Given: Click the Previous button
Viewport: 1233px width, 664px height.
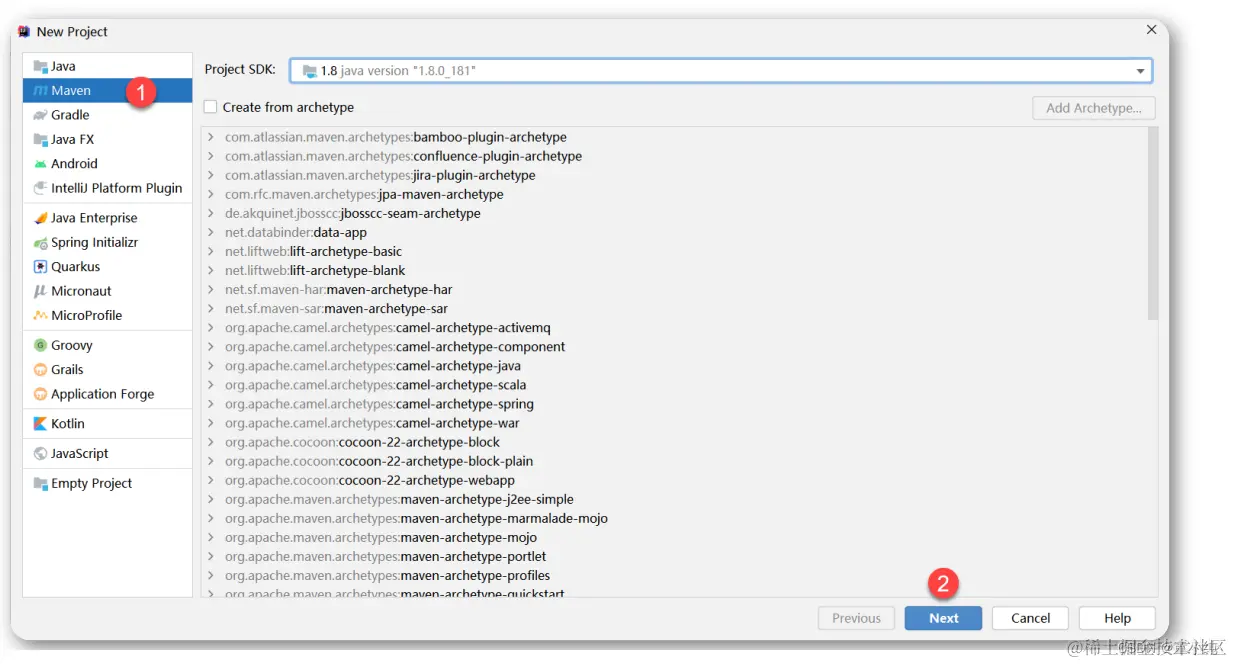Looking at the screenshot, I should (856, 618).
